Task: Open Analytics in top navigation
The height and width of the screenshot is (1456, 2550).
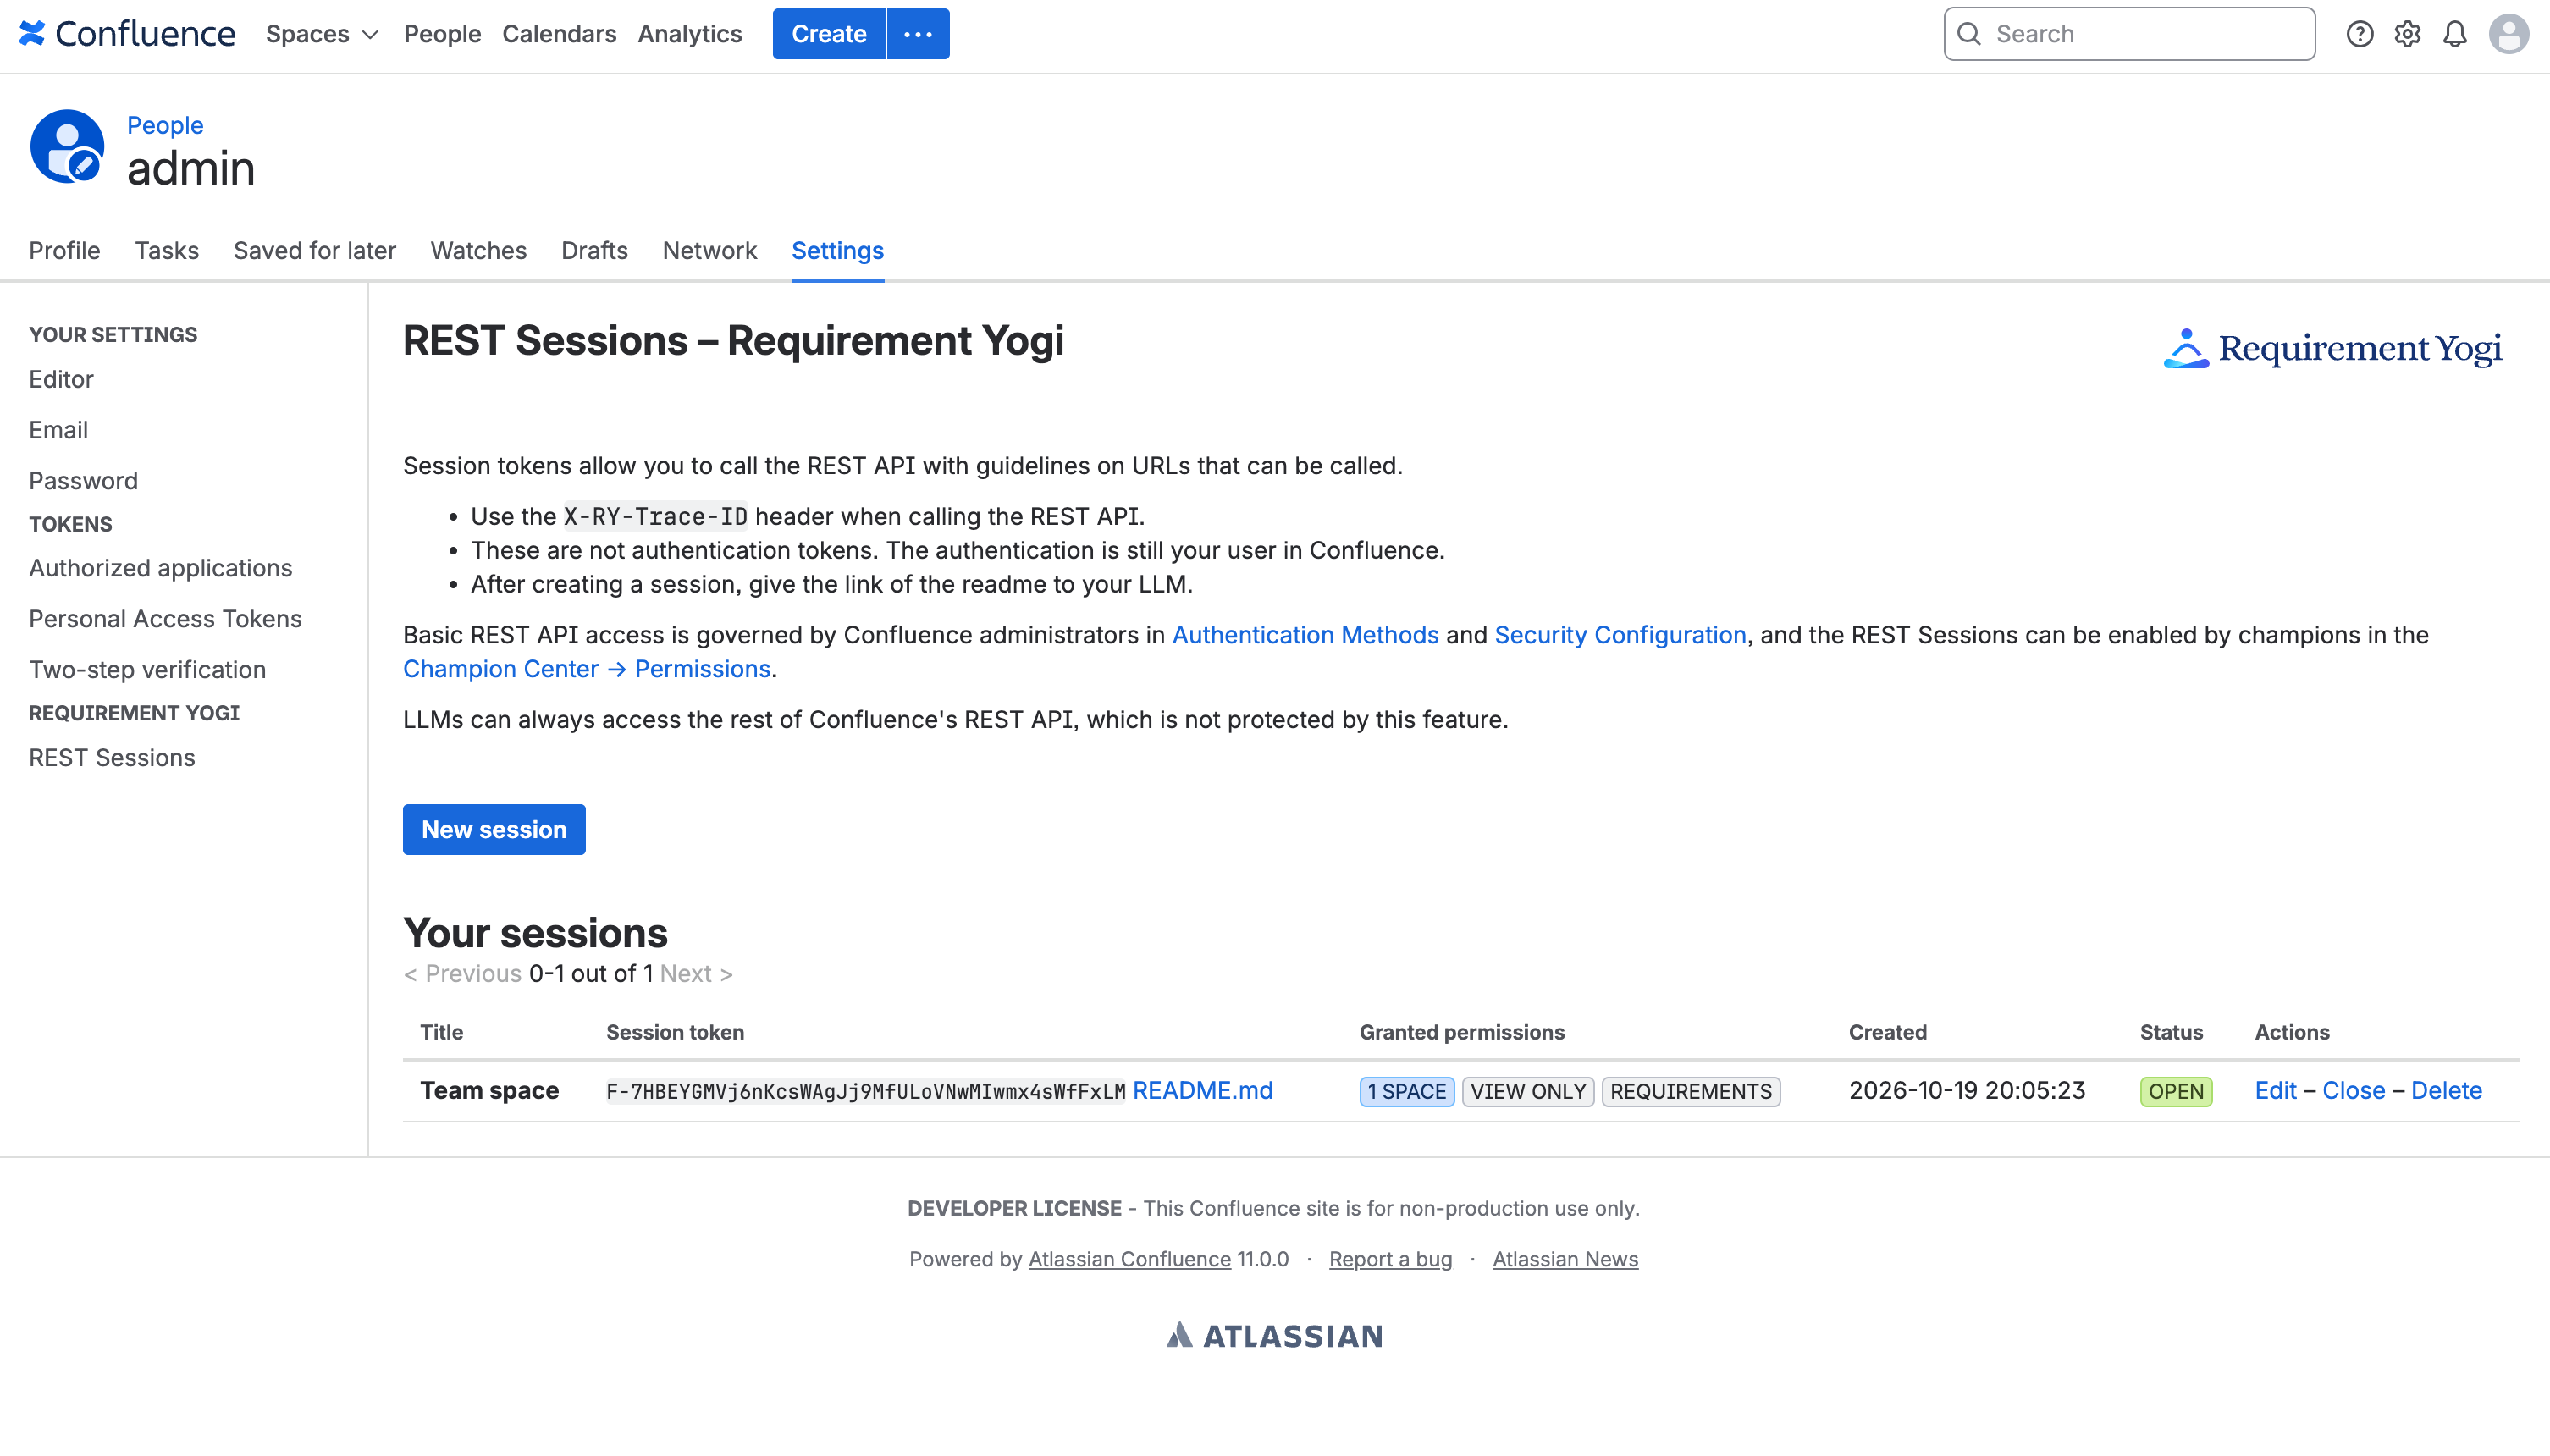Action: (x=690, y=34)
